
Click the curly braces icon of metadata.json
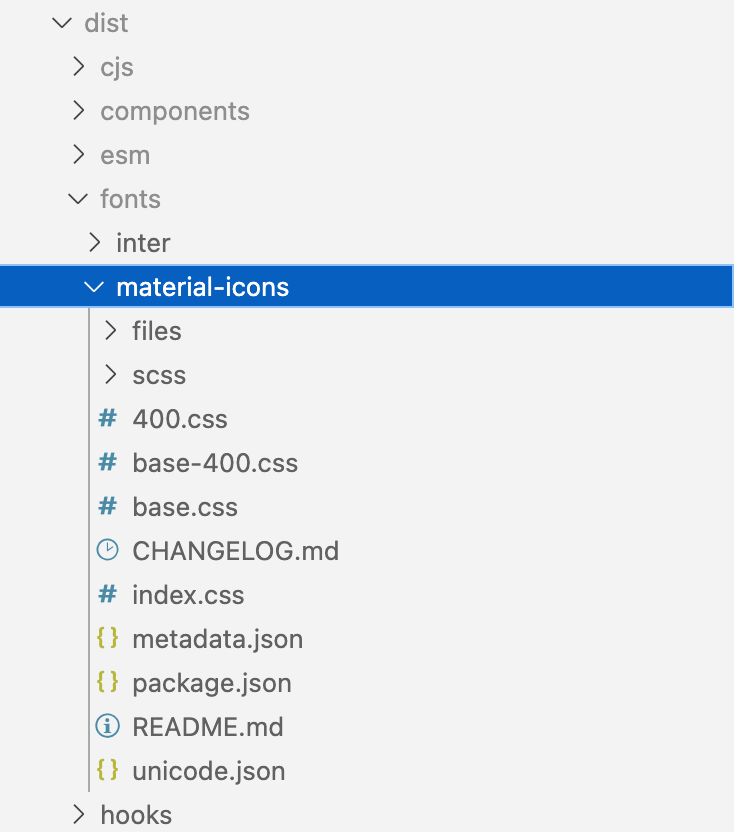[108, 638]
